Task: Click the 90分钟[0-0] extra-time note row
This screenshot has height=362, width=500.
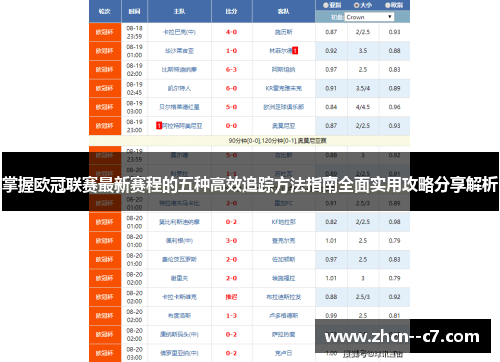Action: pos(249,141)
